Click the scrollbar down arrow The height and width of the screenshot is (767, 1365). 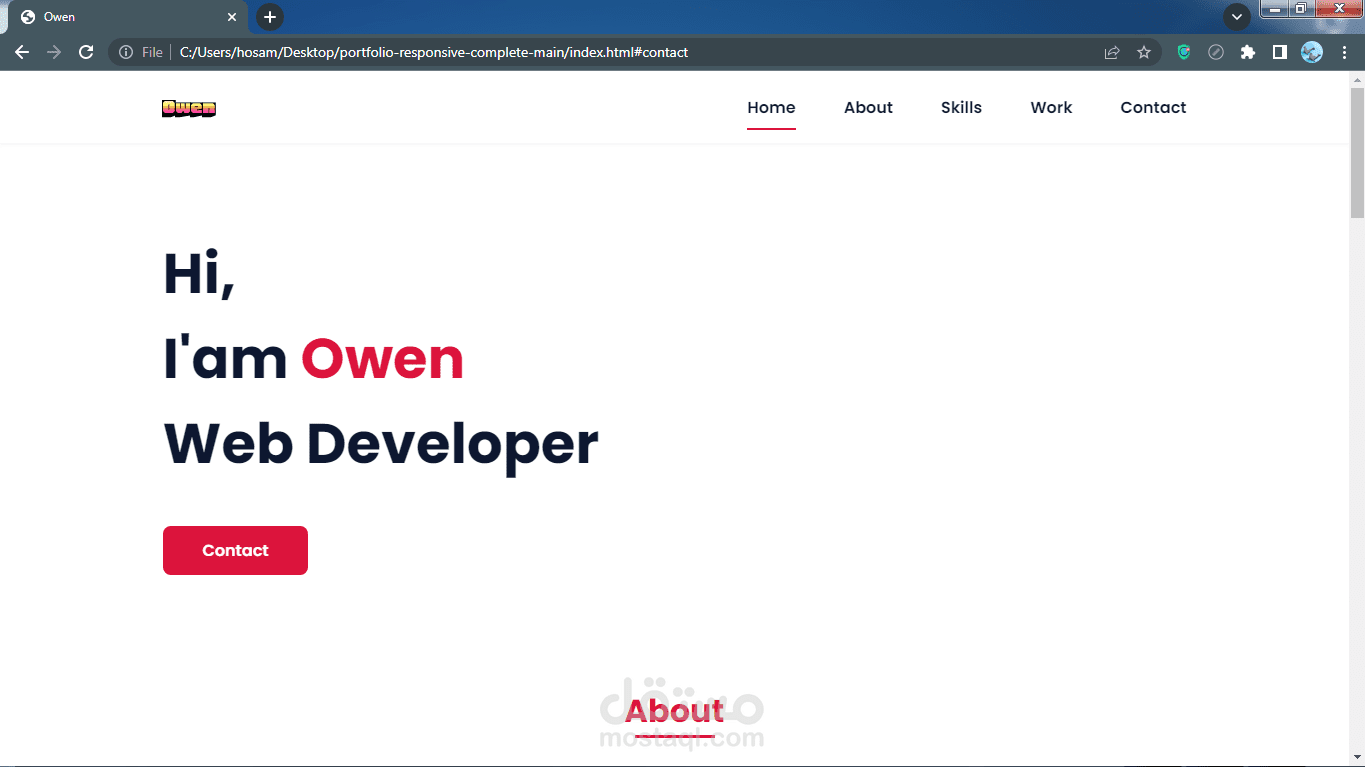1357,757
